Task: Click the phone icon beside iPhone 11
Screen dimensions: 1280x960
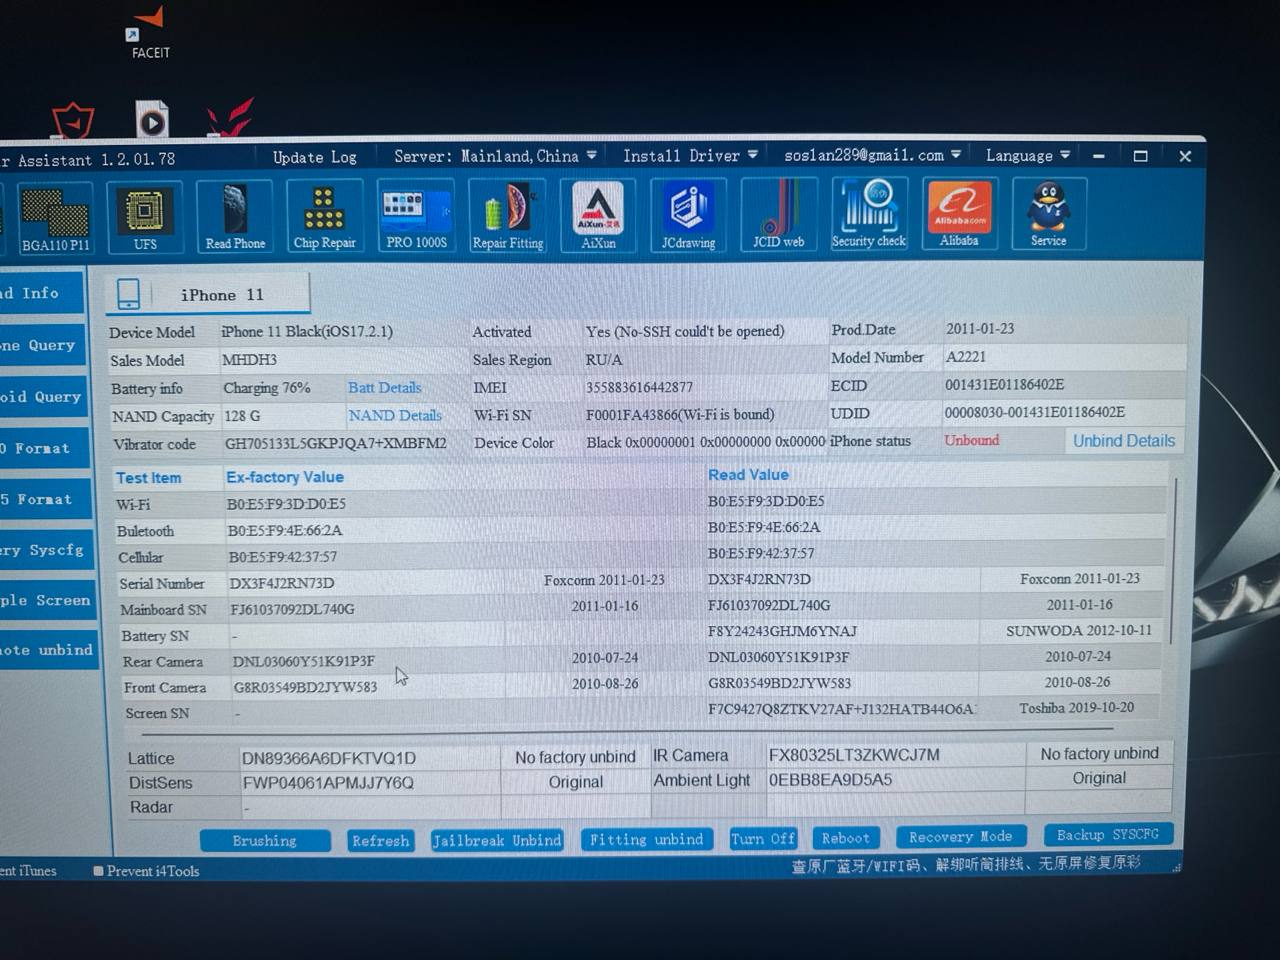Action: 128,294
